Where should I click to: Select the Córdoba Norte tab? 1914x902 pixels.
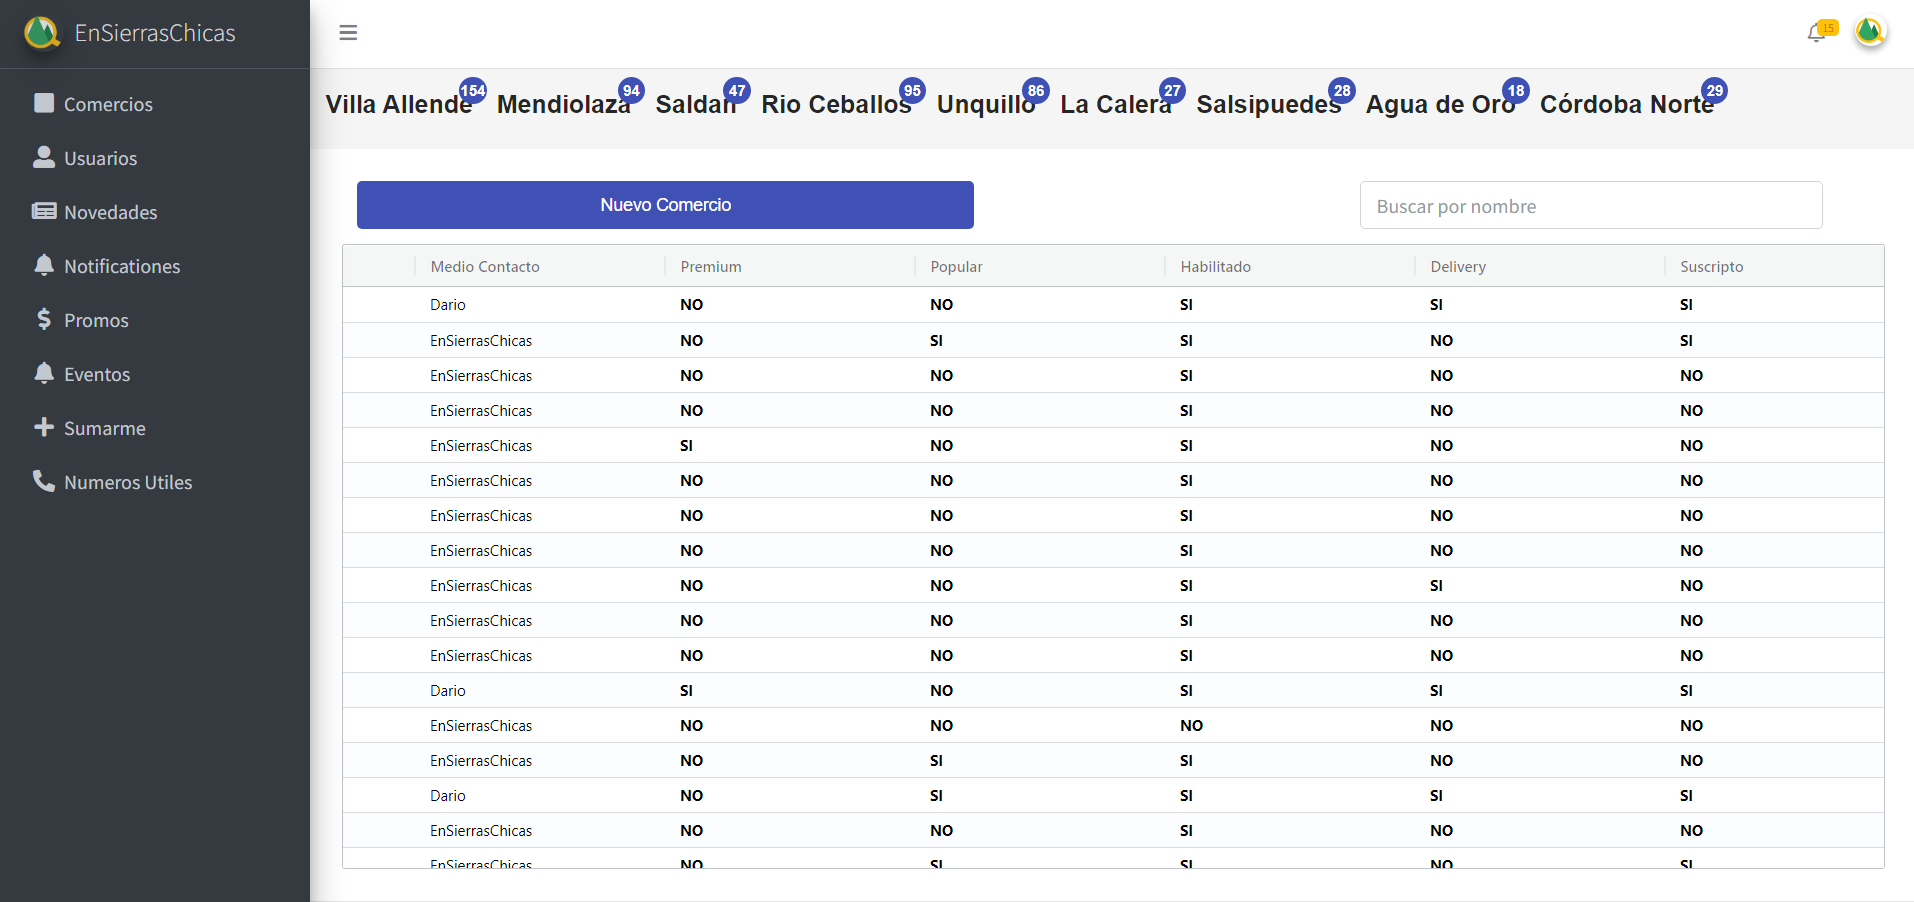(1626, 105)
